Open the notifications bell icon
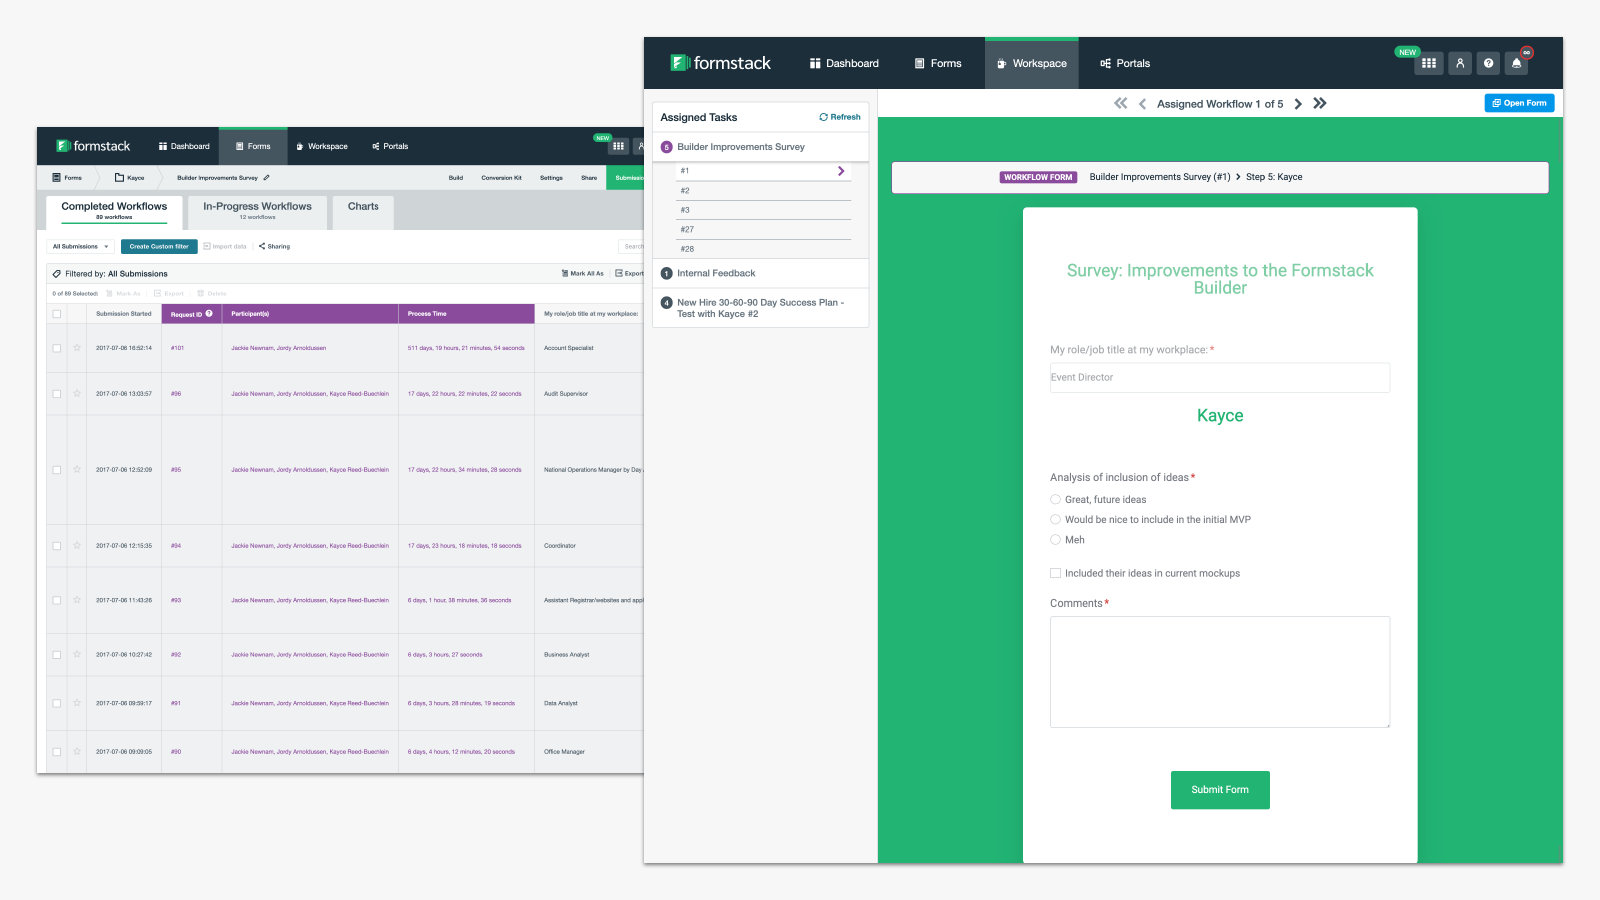This screenshot has width=1600, height=900. click(1517, 63)
